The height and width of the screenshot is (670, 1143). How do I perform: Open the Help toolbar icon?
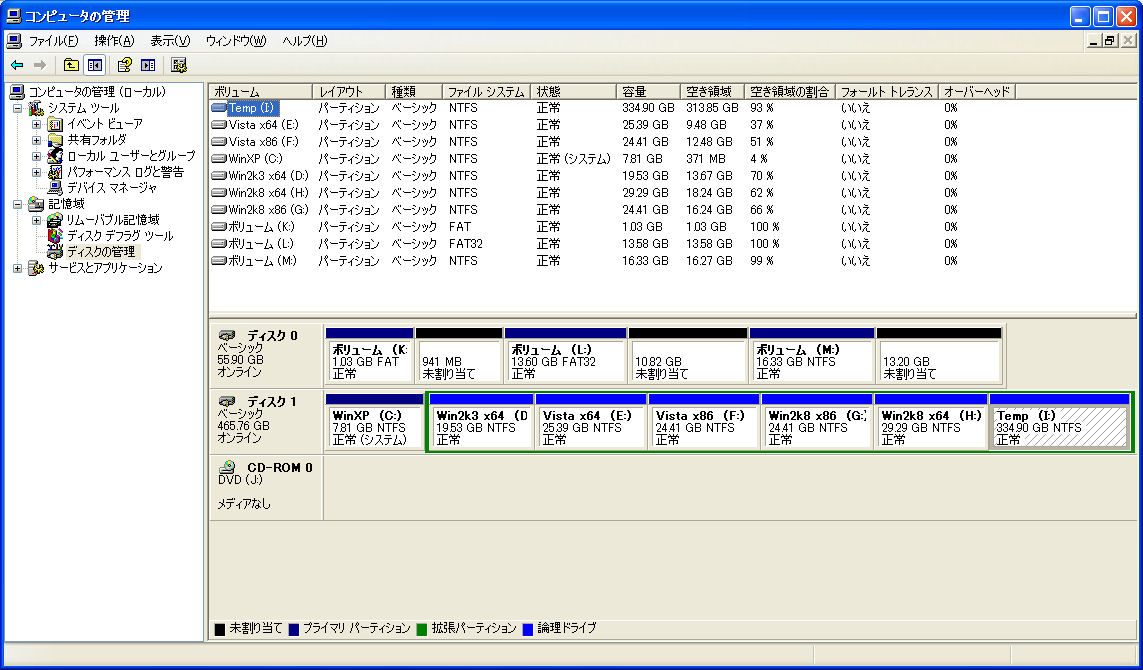[125, 65]
